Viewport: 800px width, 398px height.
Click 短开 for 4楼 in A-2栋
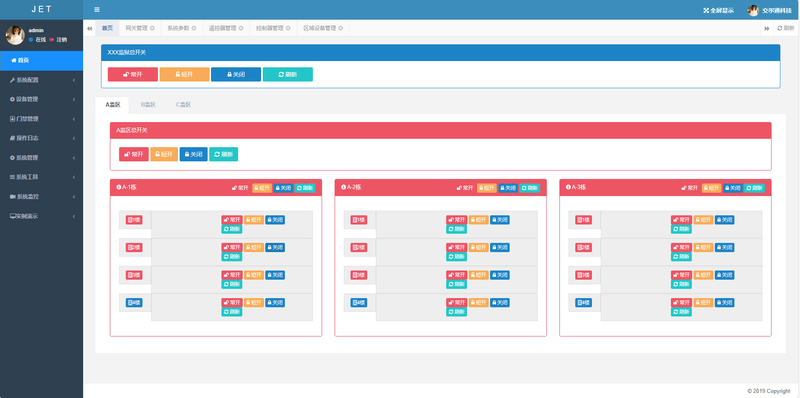(479, 303)
